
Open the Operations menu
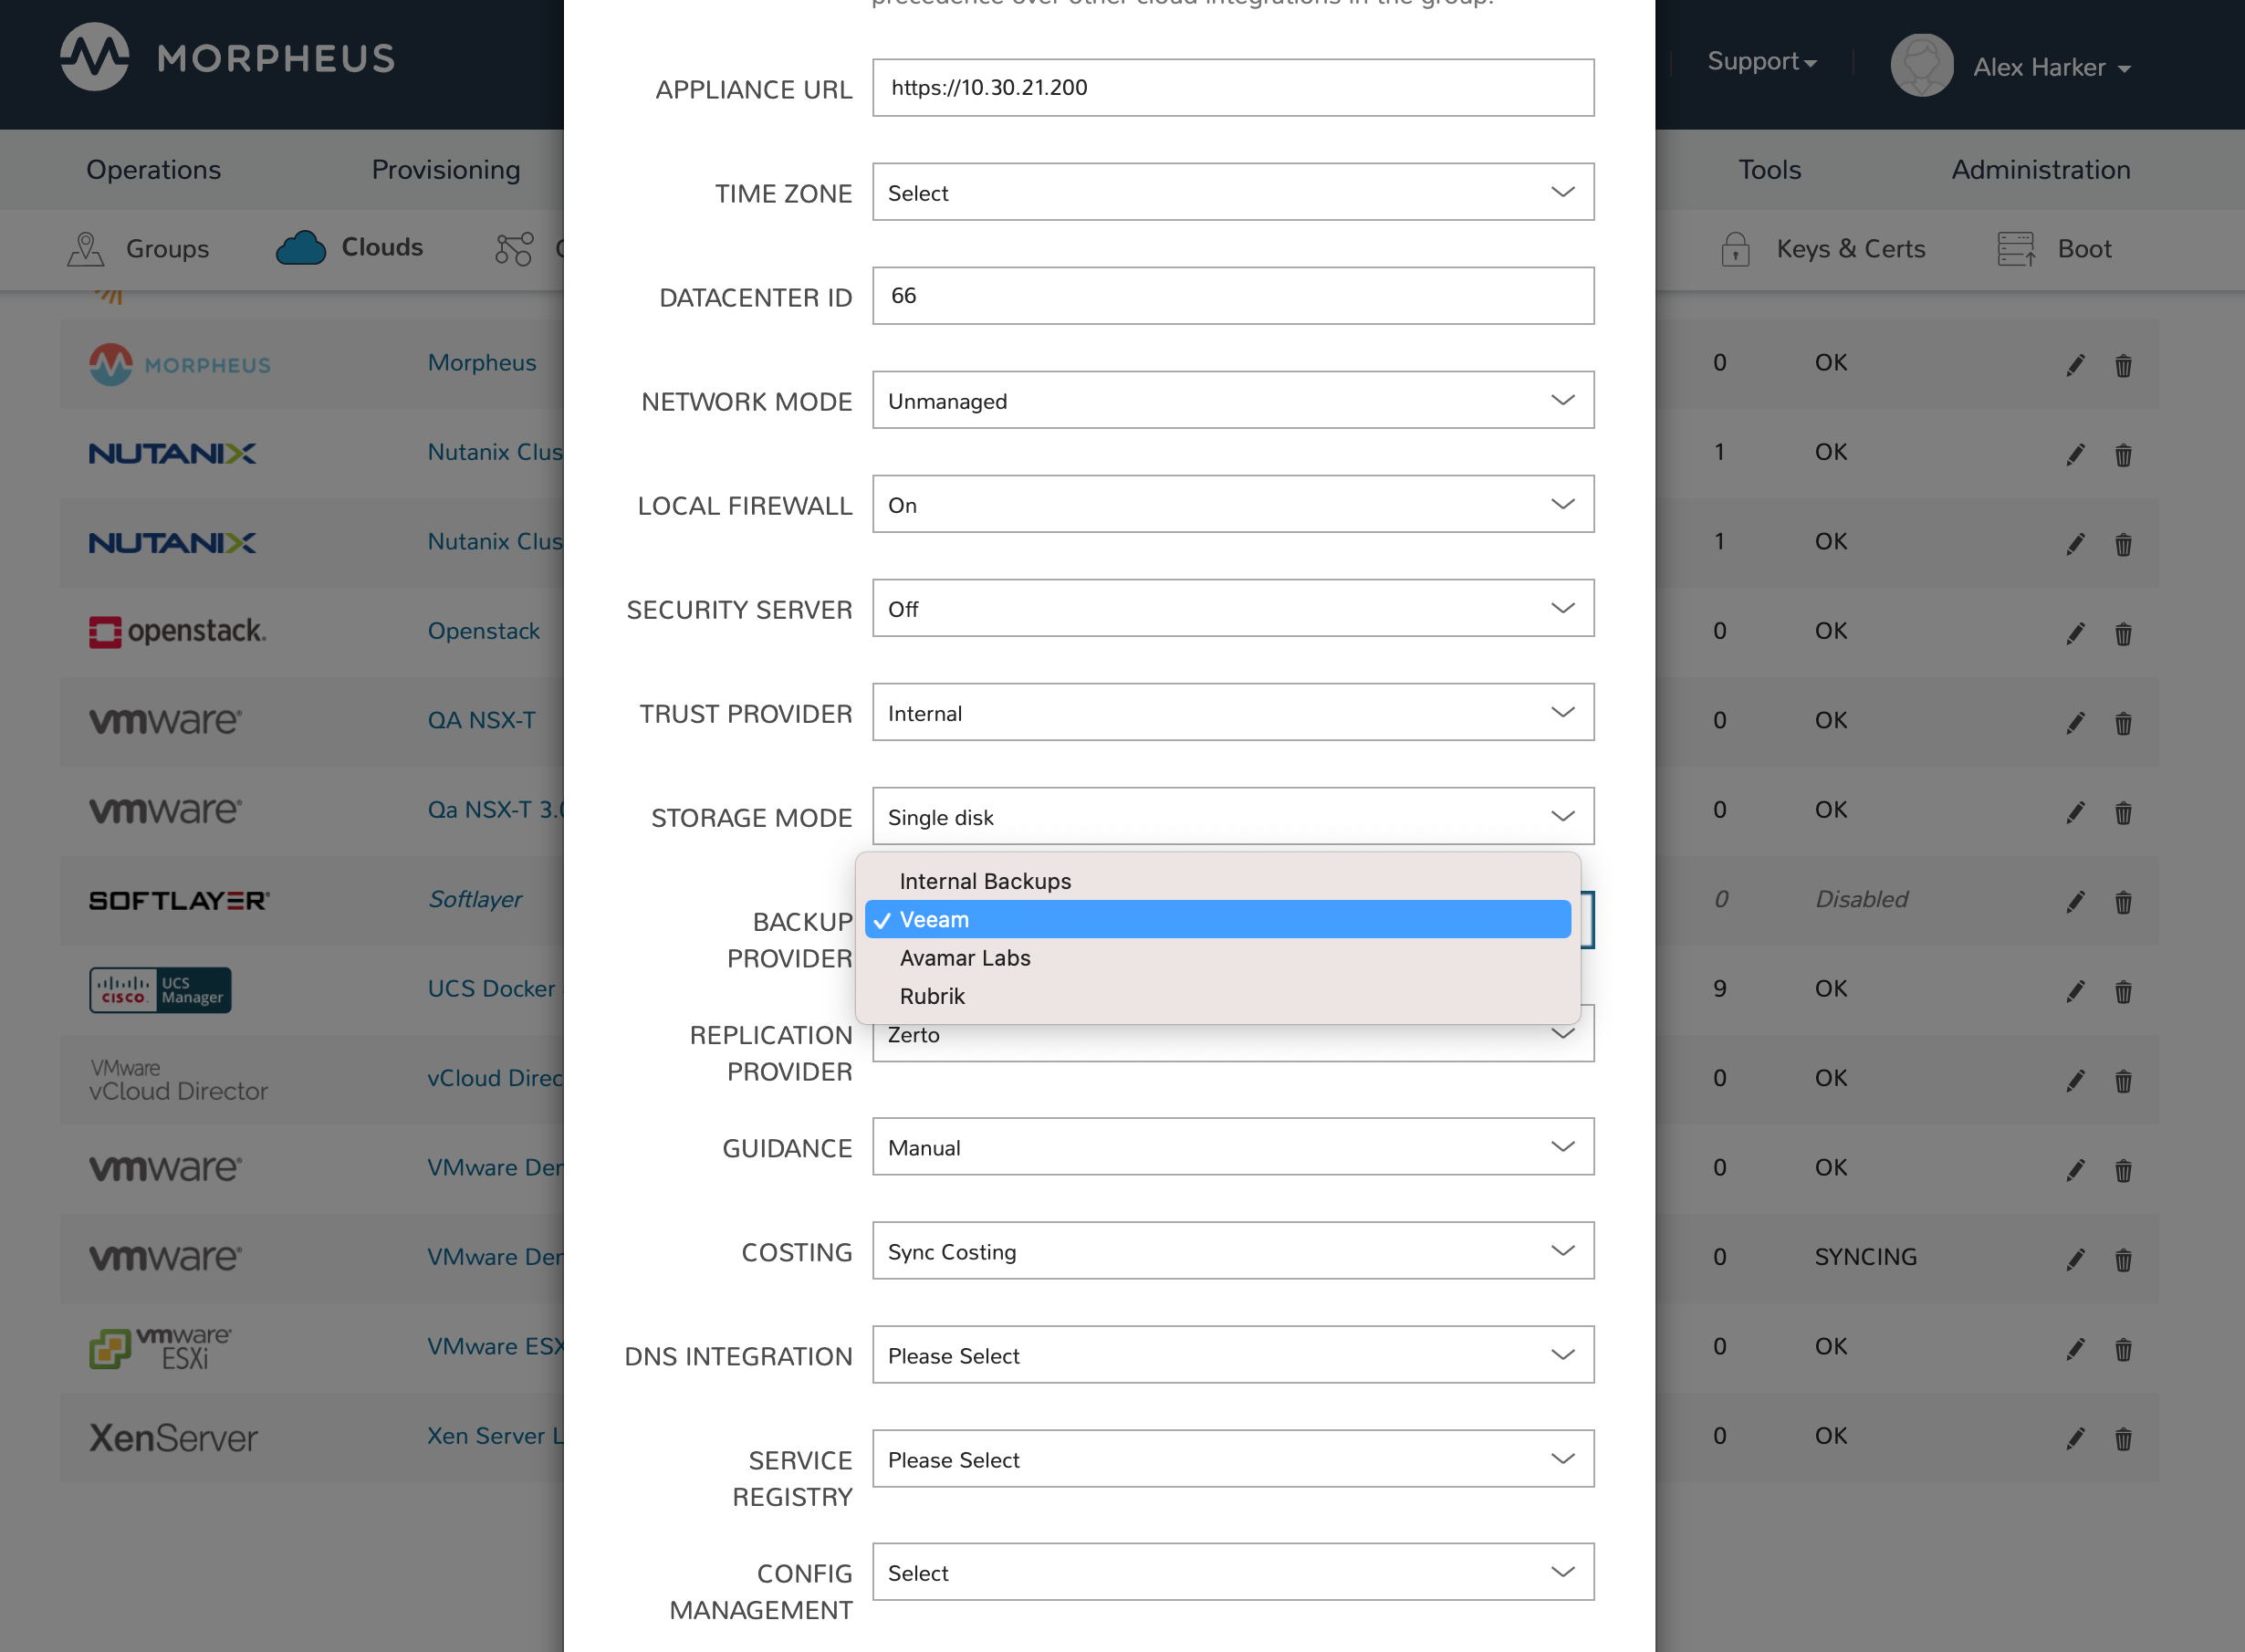[x=153, y=169]
